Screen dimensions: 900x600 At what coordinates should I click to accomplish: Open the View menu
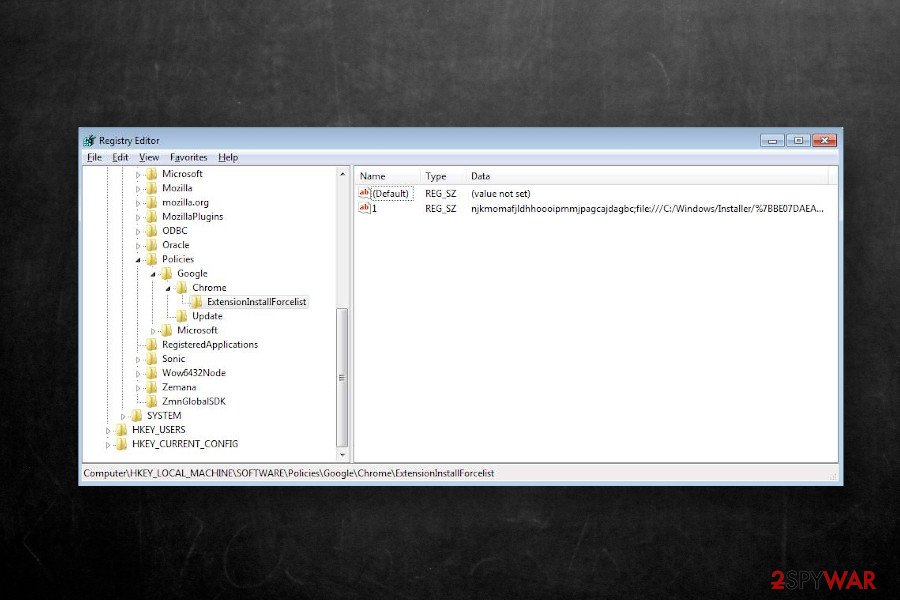click(149, 157)
